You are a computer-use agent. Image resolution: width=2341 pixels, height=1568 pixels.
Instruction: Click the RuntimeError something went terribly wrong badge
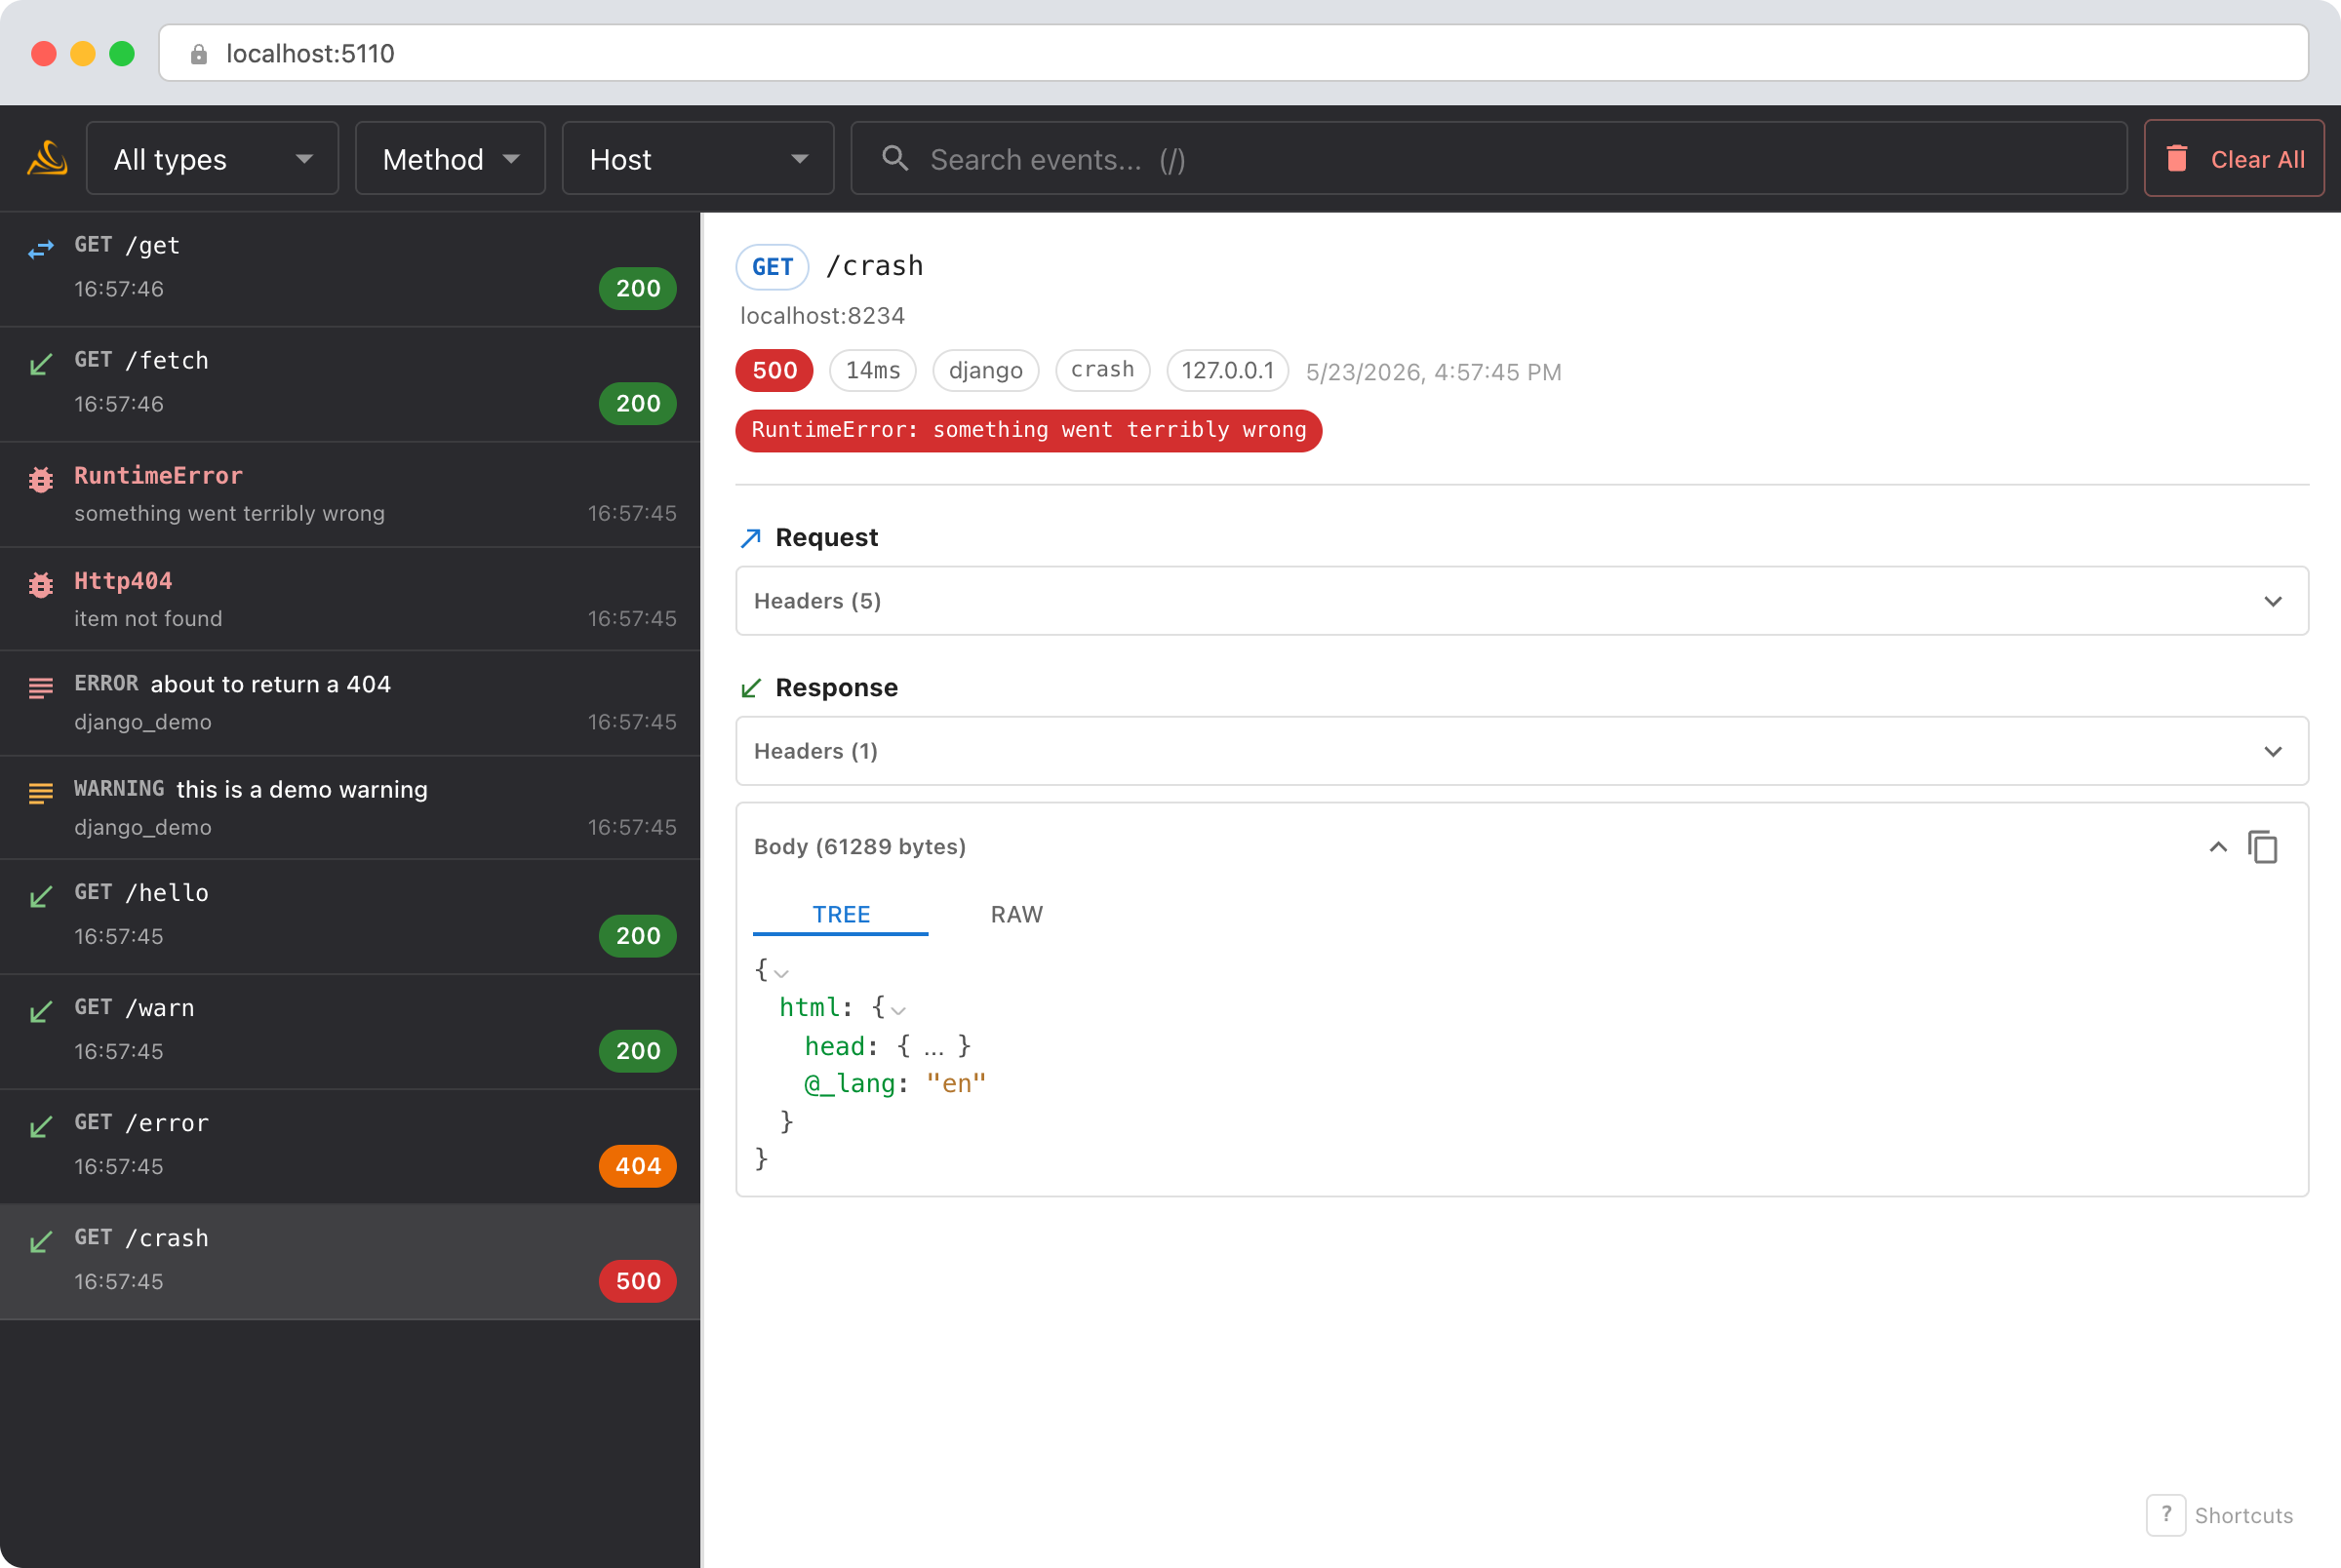pyautogui.click(x=1029, y=431)
